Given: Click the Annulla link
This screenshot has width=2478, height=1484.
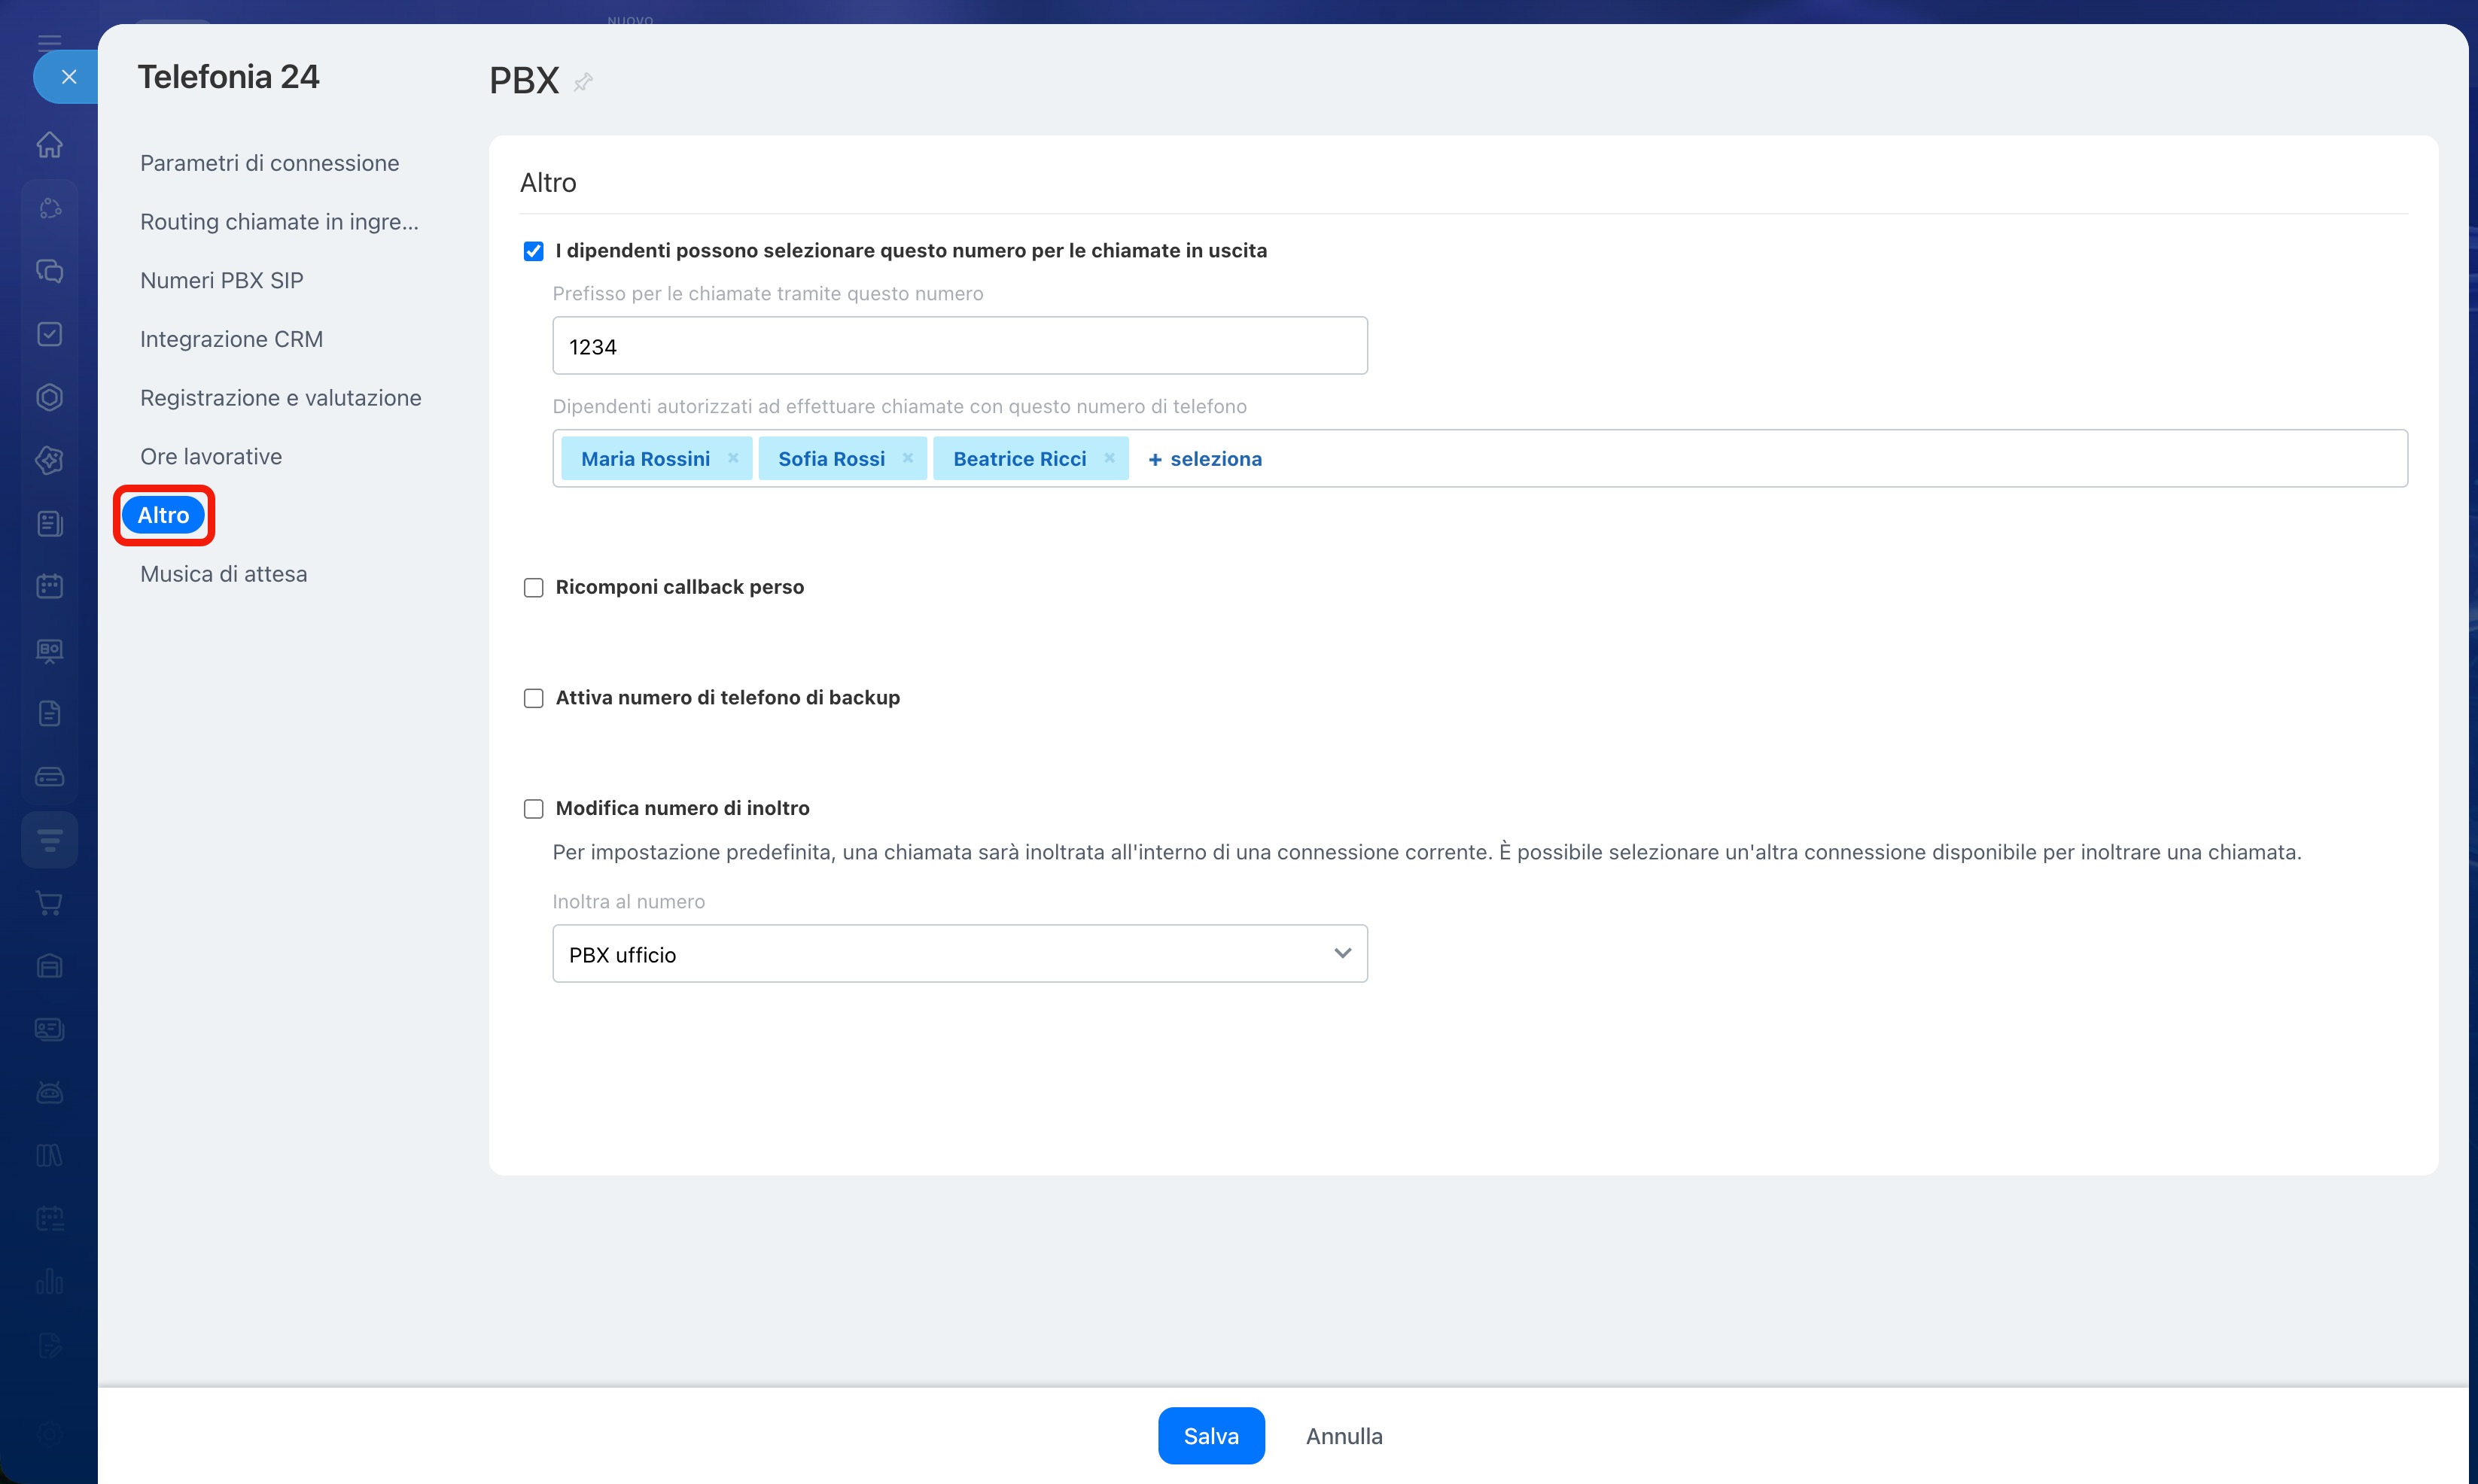Looking at the screenshot, I should click(x=1344, y=1436).
